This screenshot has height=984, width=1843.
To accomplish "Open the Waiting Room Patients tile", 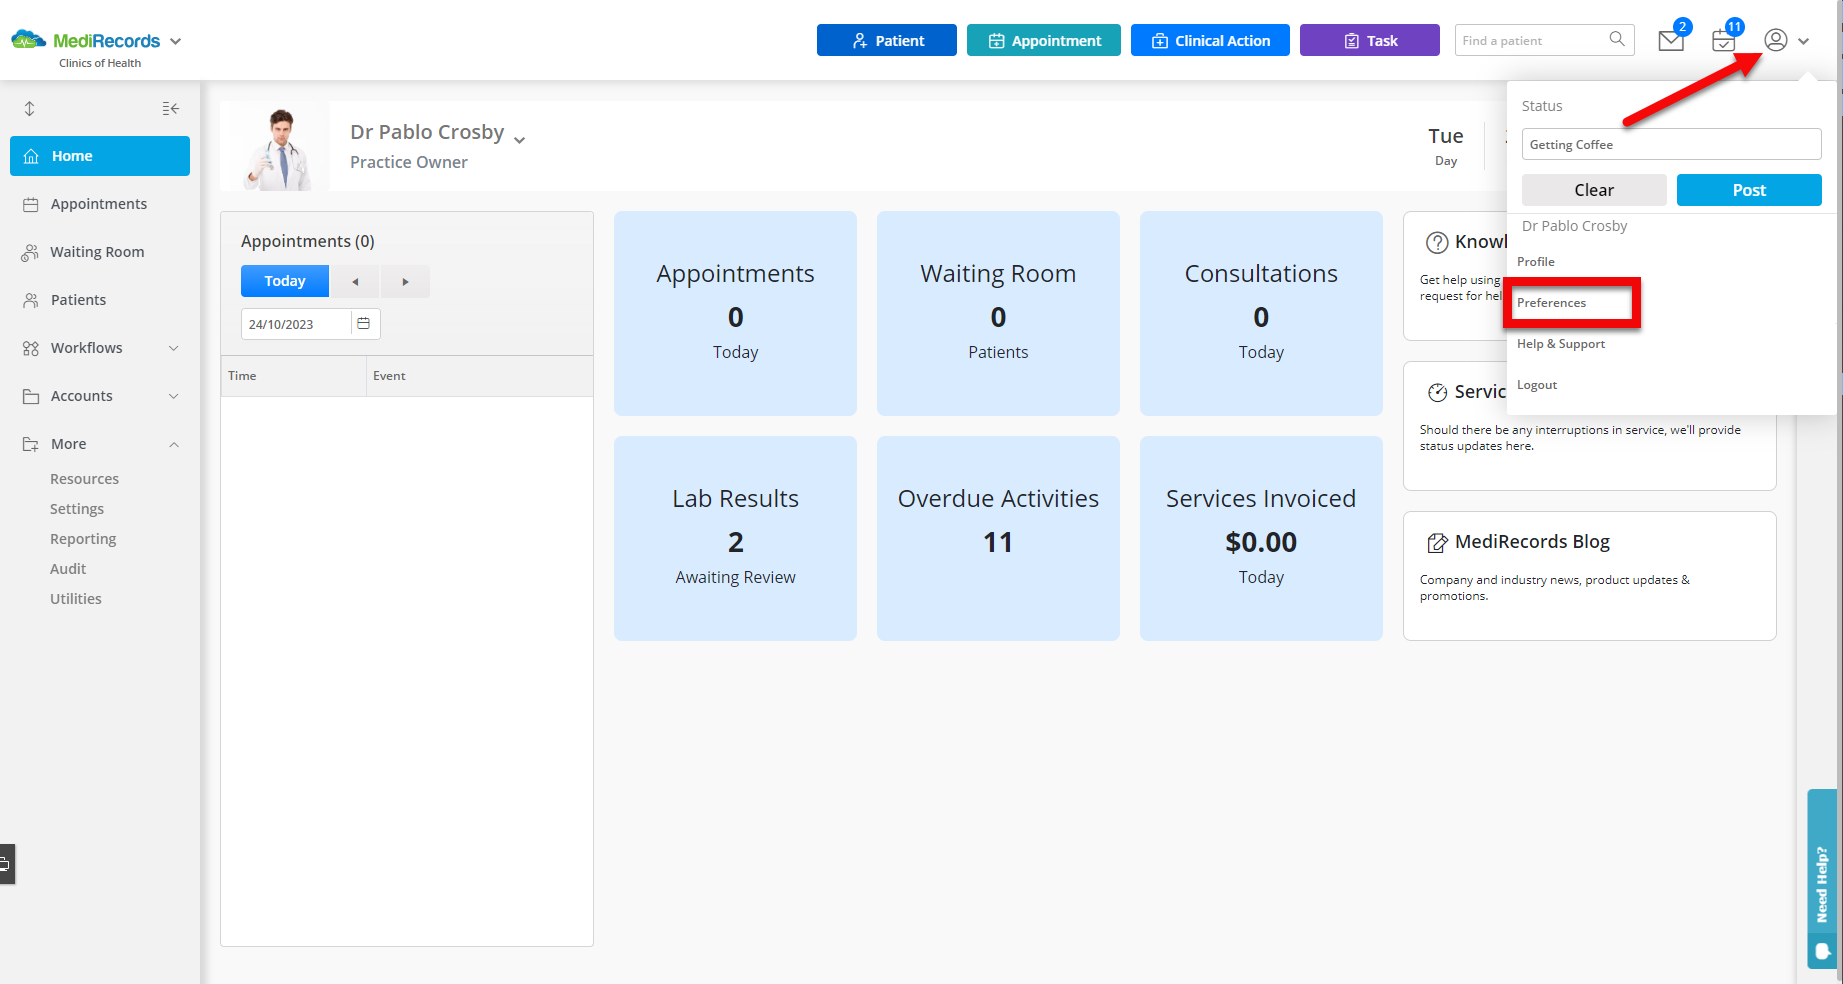I will click(998, 313).
